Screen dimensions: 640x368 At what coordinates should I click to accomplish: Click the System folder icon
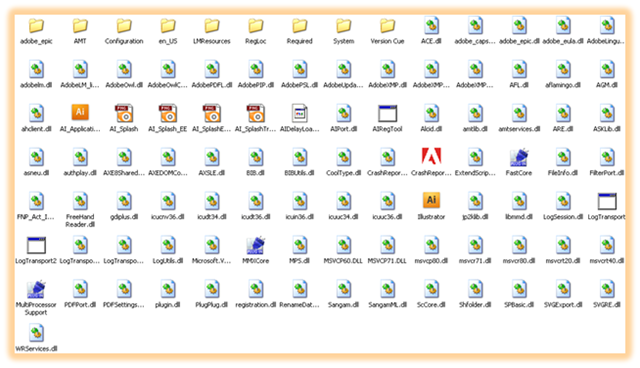344,26
